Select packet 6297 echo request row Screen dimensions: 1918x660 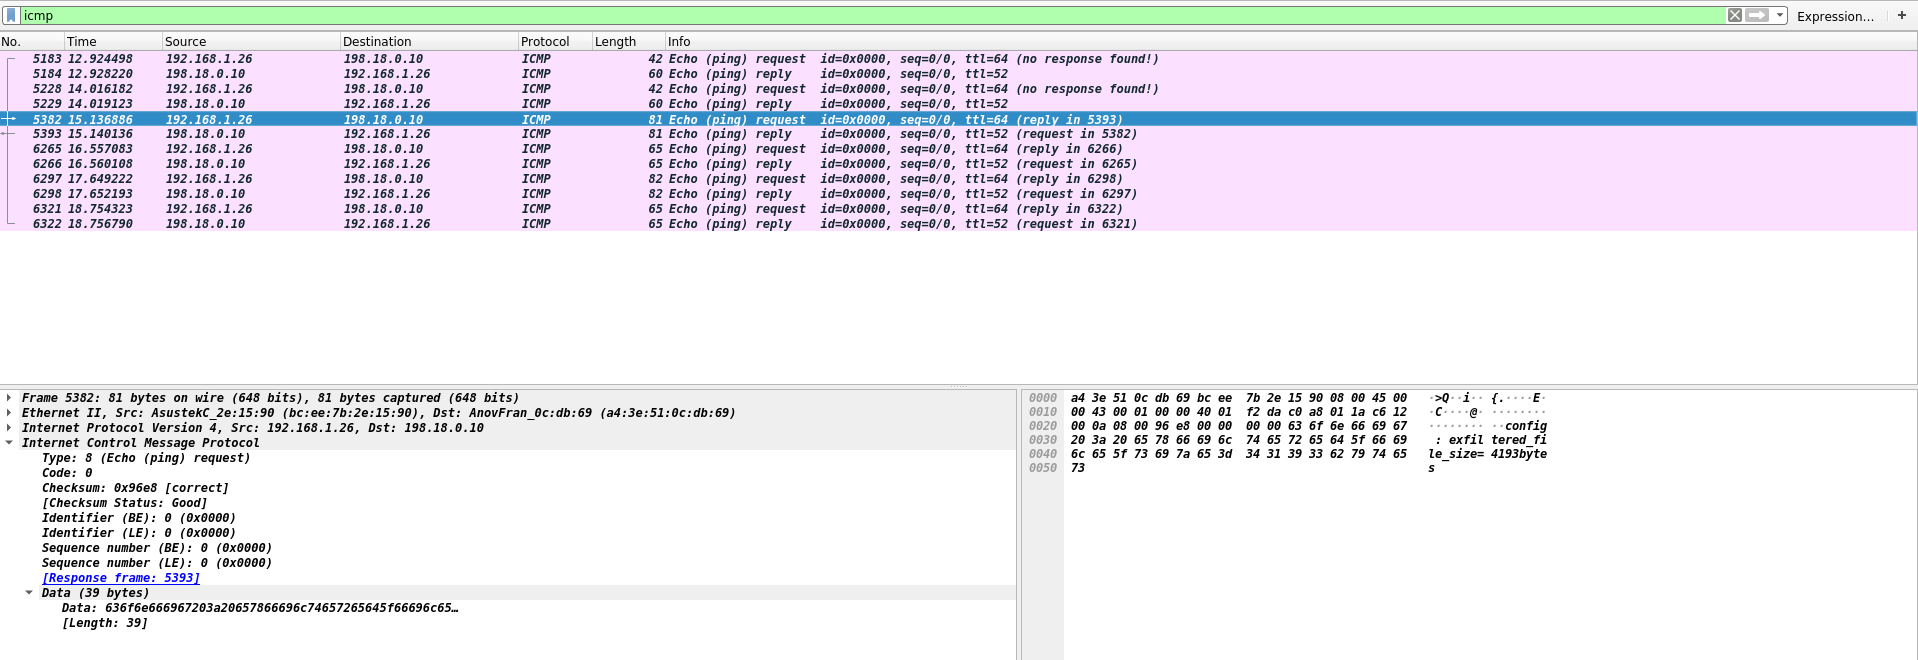[958, 179]
